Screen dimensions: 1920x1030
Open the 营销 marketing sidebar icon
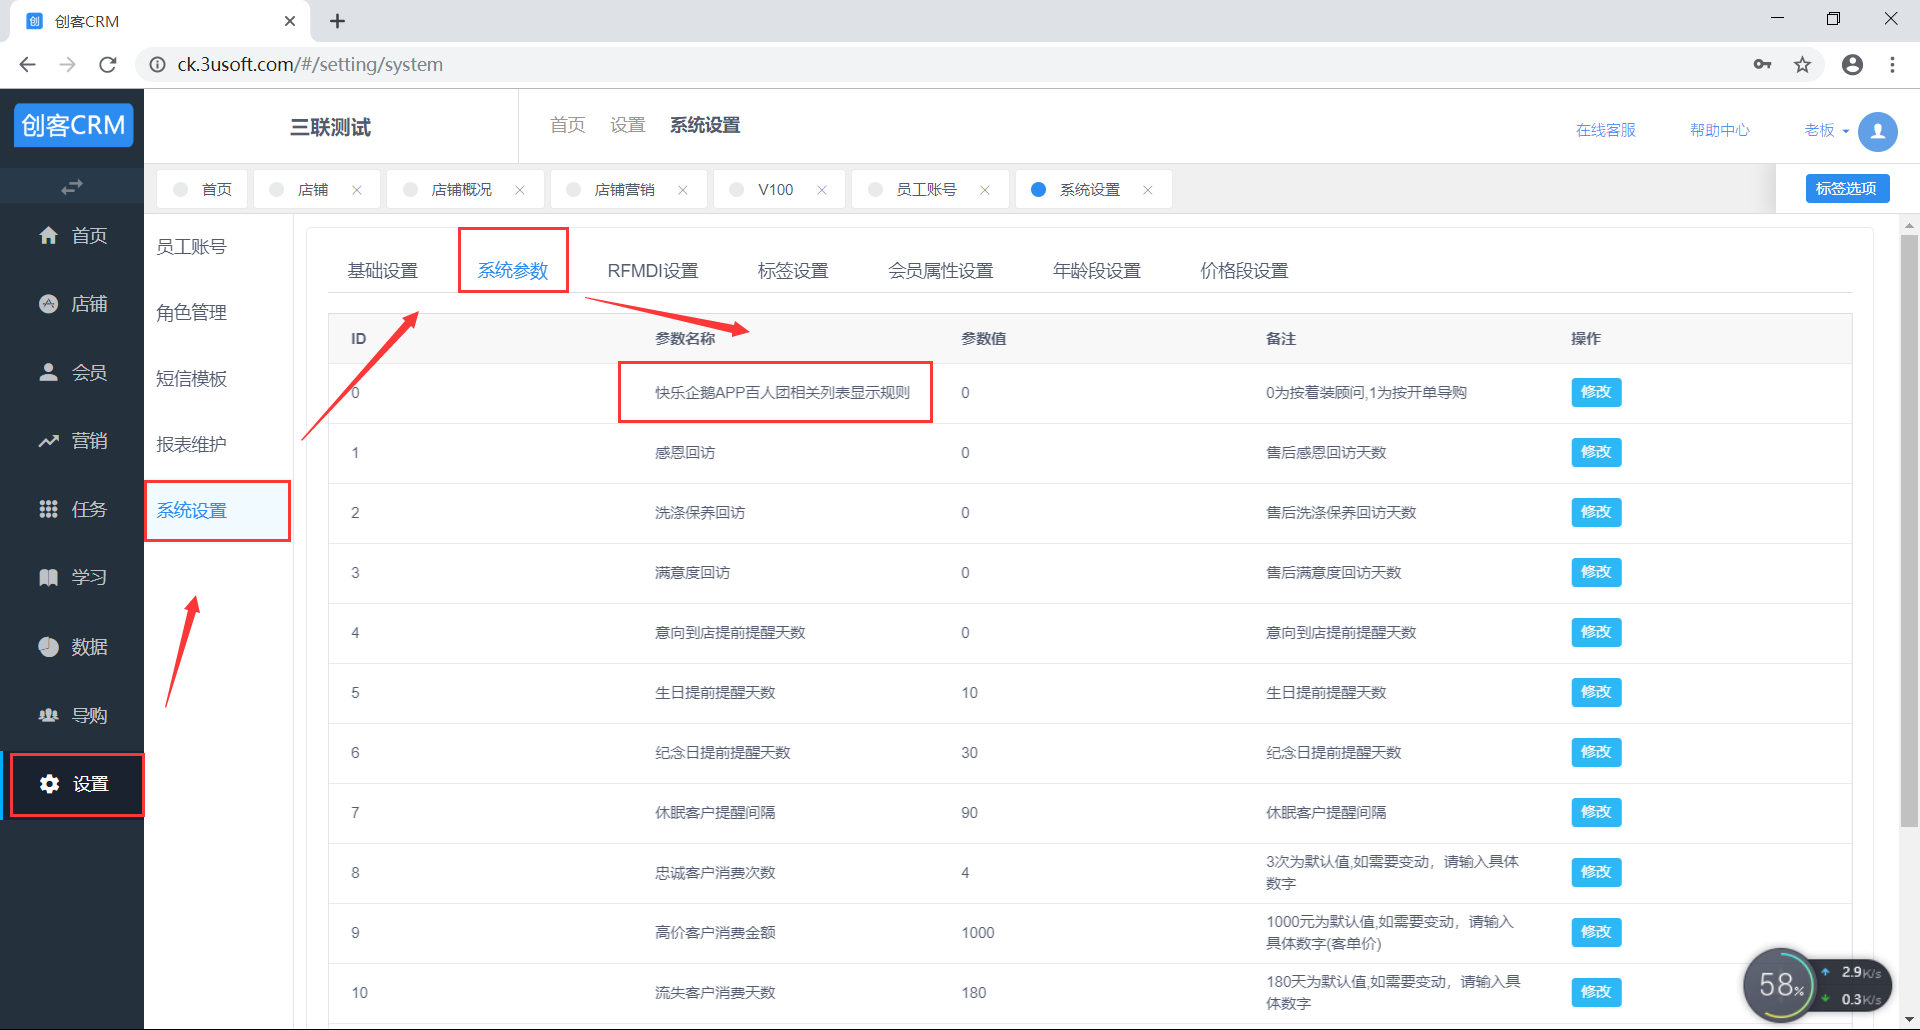[48, 441]
